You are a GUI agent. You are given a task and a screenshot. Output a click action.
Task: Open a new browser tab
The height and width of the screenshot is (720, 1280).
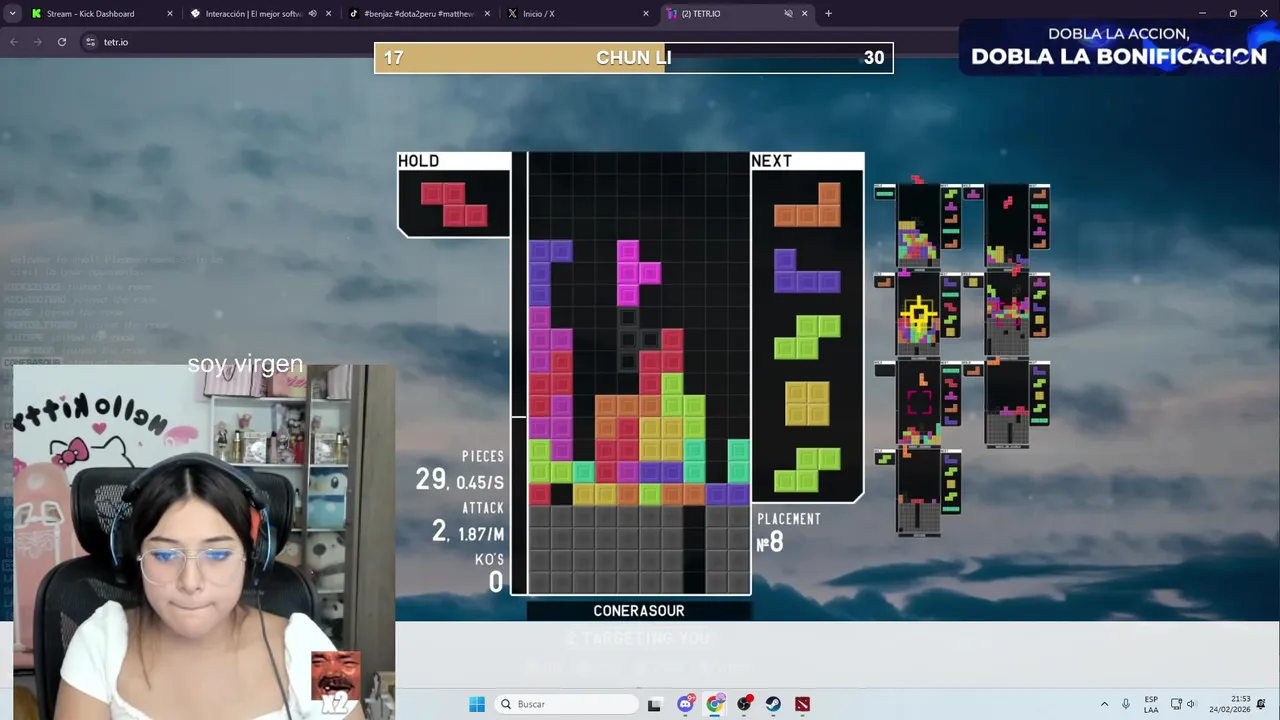click(x=828, y=14)
